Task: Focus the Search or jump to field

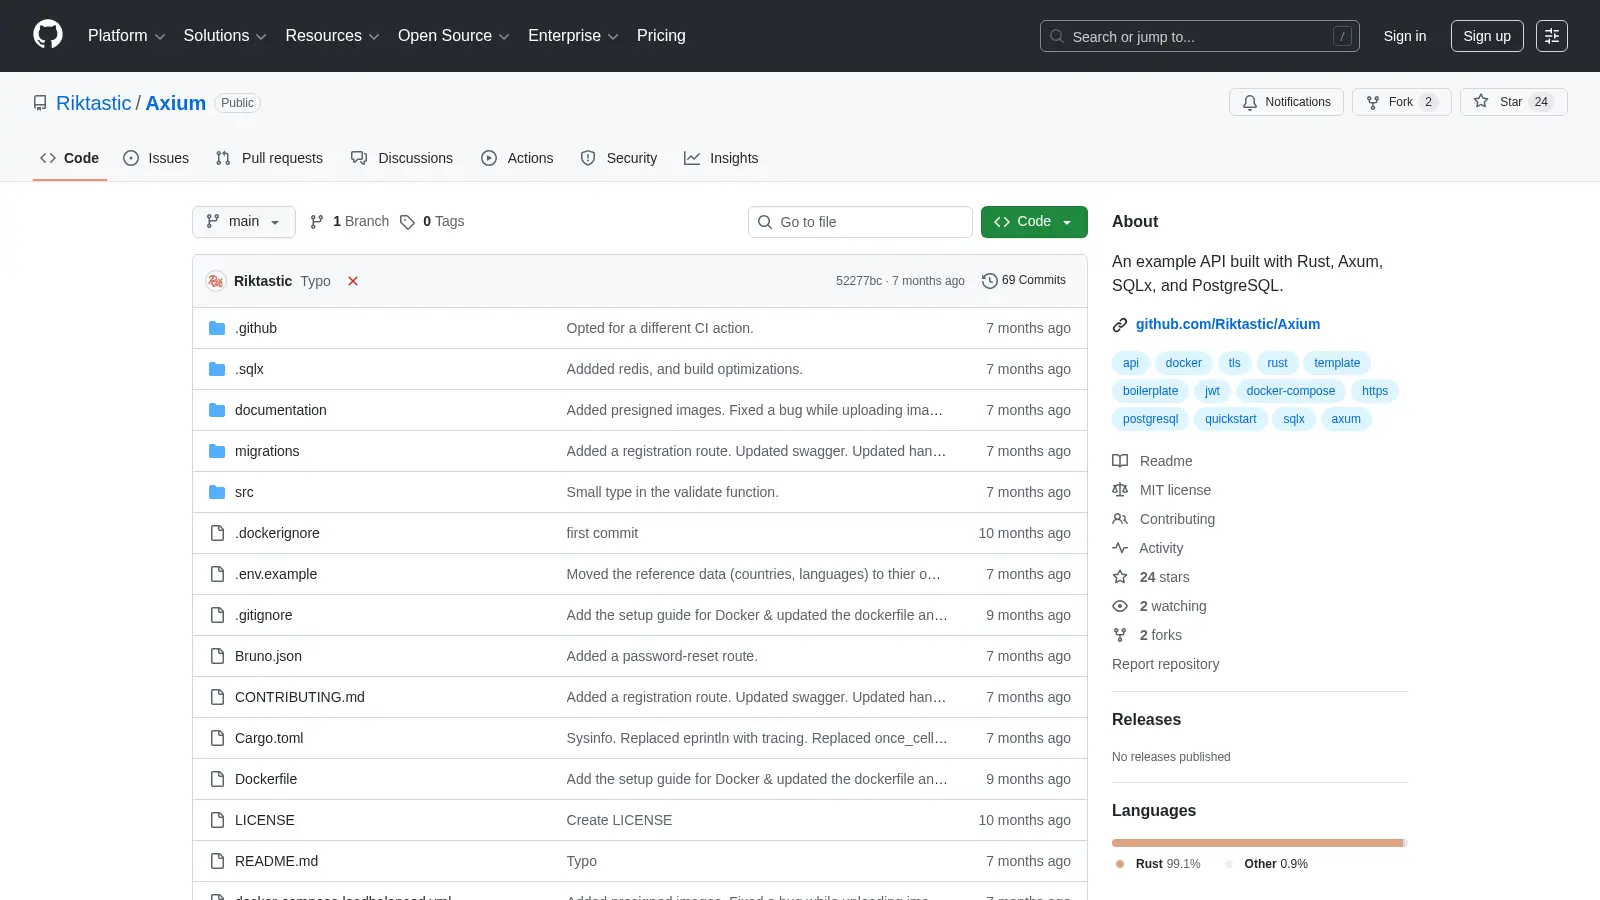Action: point(1200,36)
